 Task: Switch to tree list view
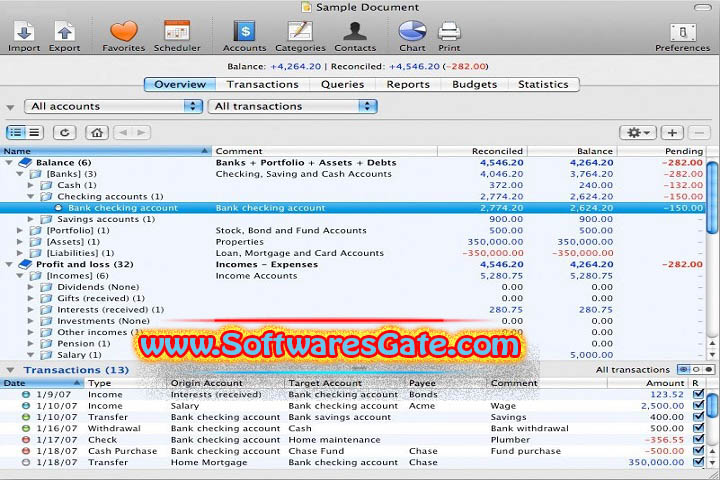click(x=16, y=133)
